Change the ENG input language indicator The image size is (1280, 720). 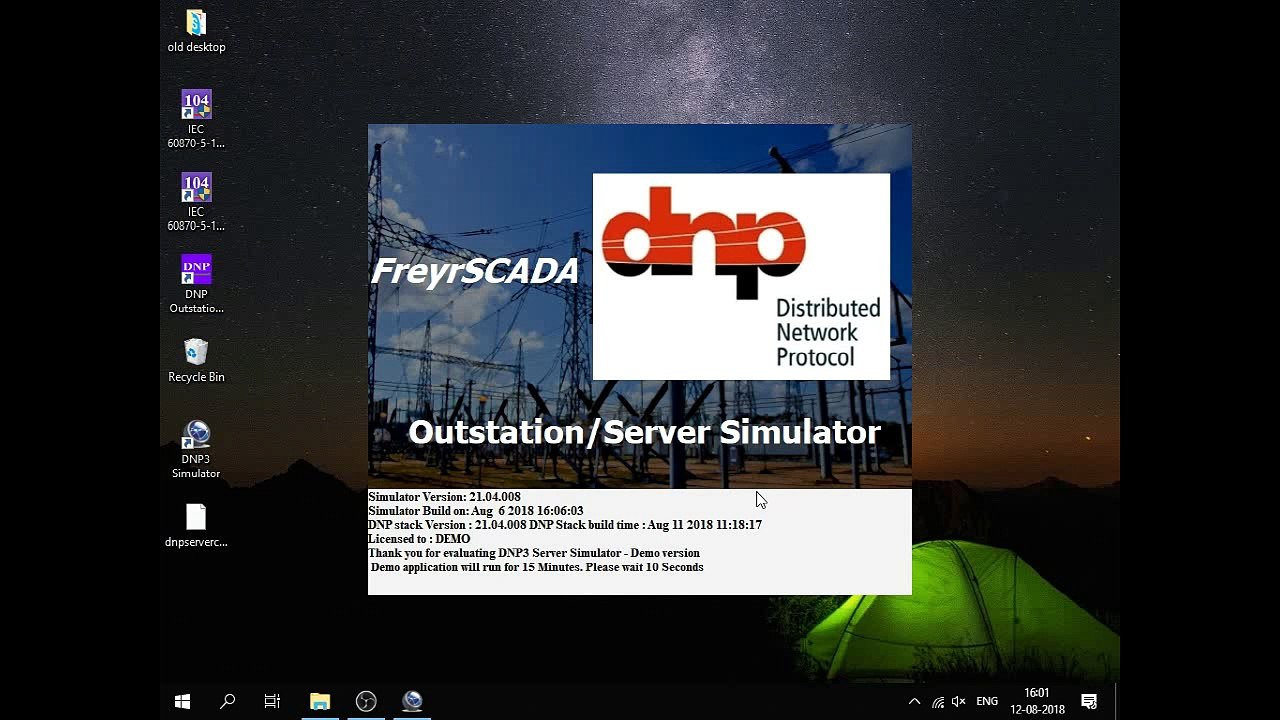point(987,702)
